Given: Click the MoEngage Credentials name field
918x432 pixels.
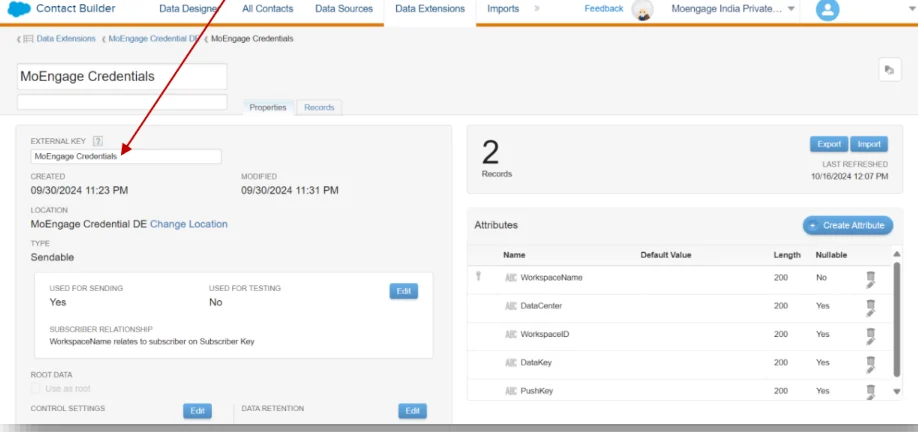Looking at the screenshot, I should pos(122,77).
